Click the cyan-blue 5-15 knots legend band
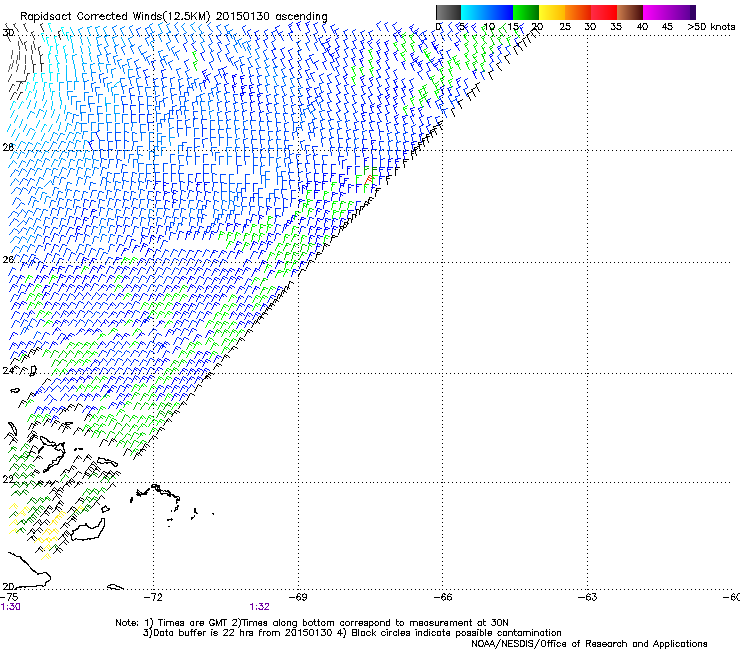This screenshot has width=740, height=650. (x=487, y=12)
